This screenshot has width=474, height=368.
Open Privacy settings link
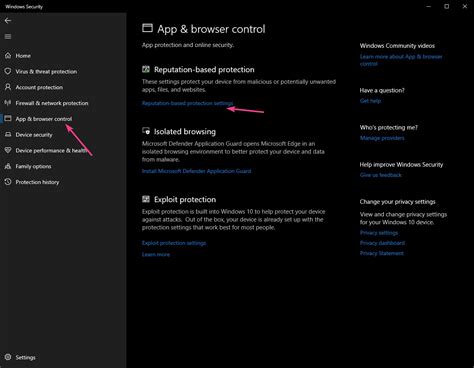coord(379,233)
